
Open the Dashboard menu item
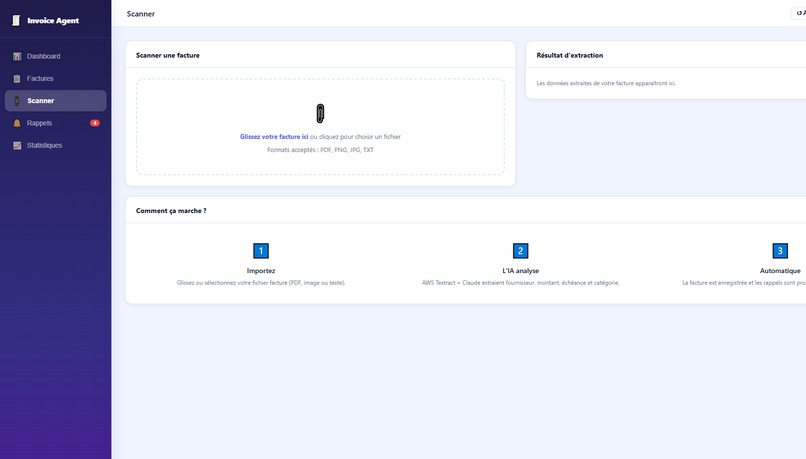56,56
